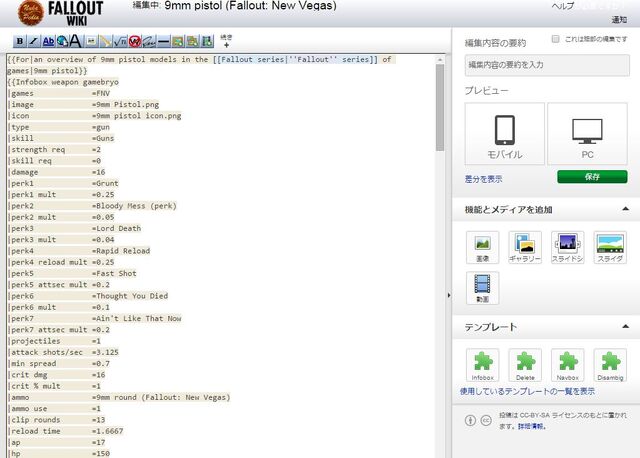Click the add image toolbar icon
The height and width of the screenshot is (458, 640).
point(178,41)
